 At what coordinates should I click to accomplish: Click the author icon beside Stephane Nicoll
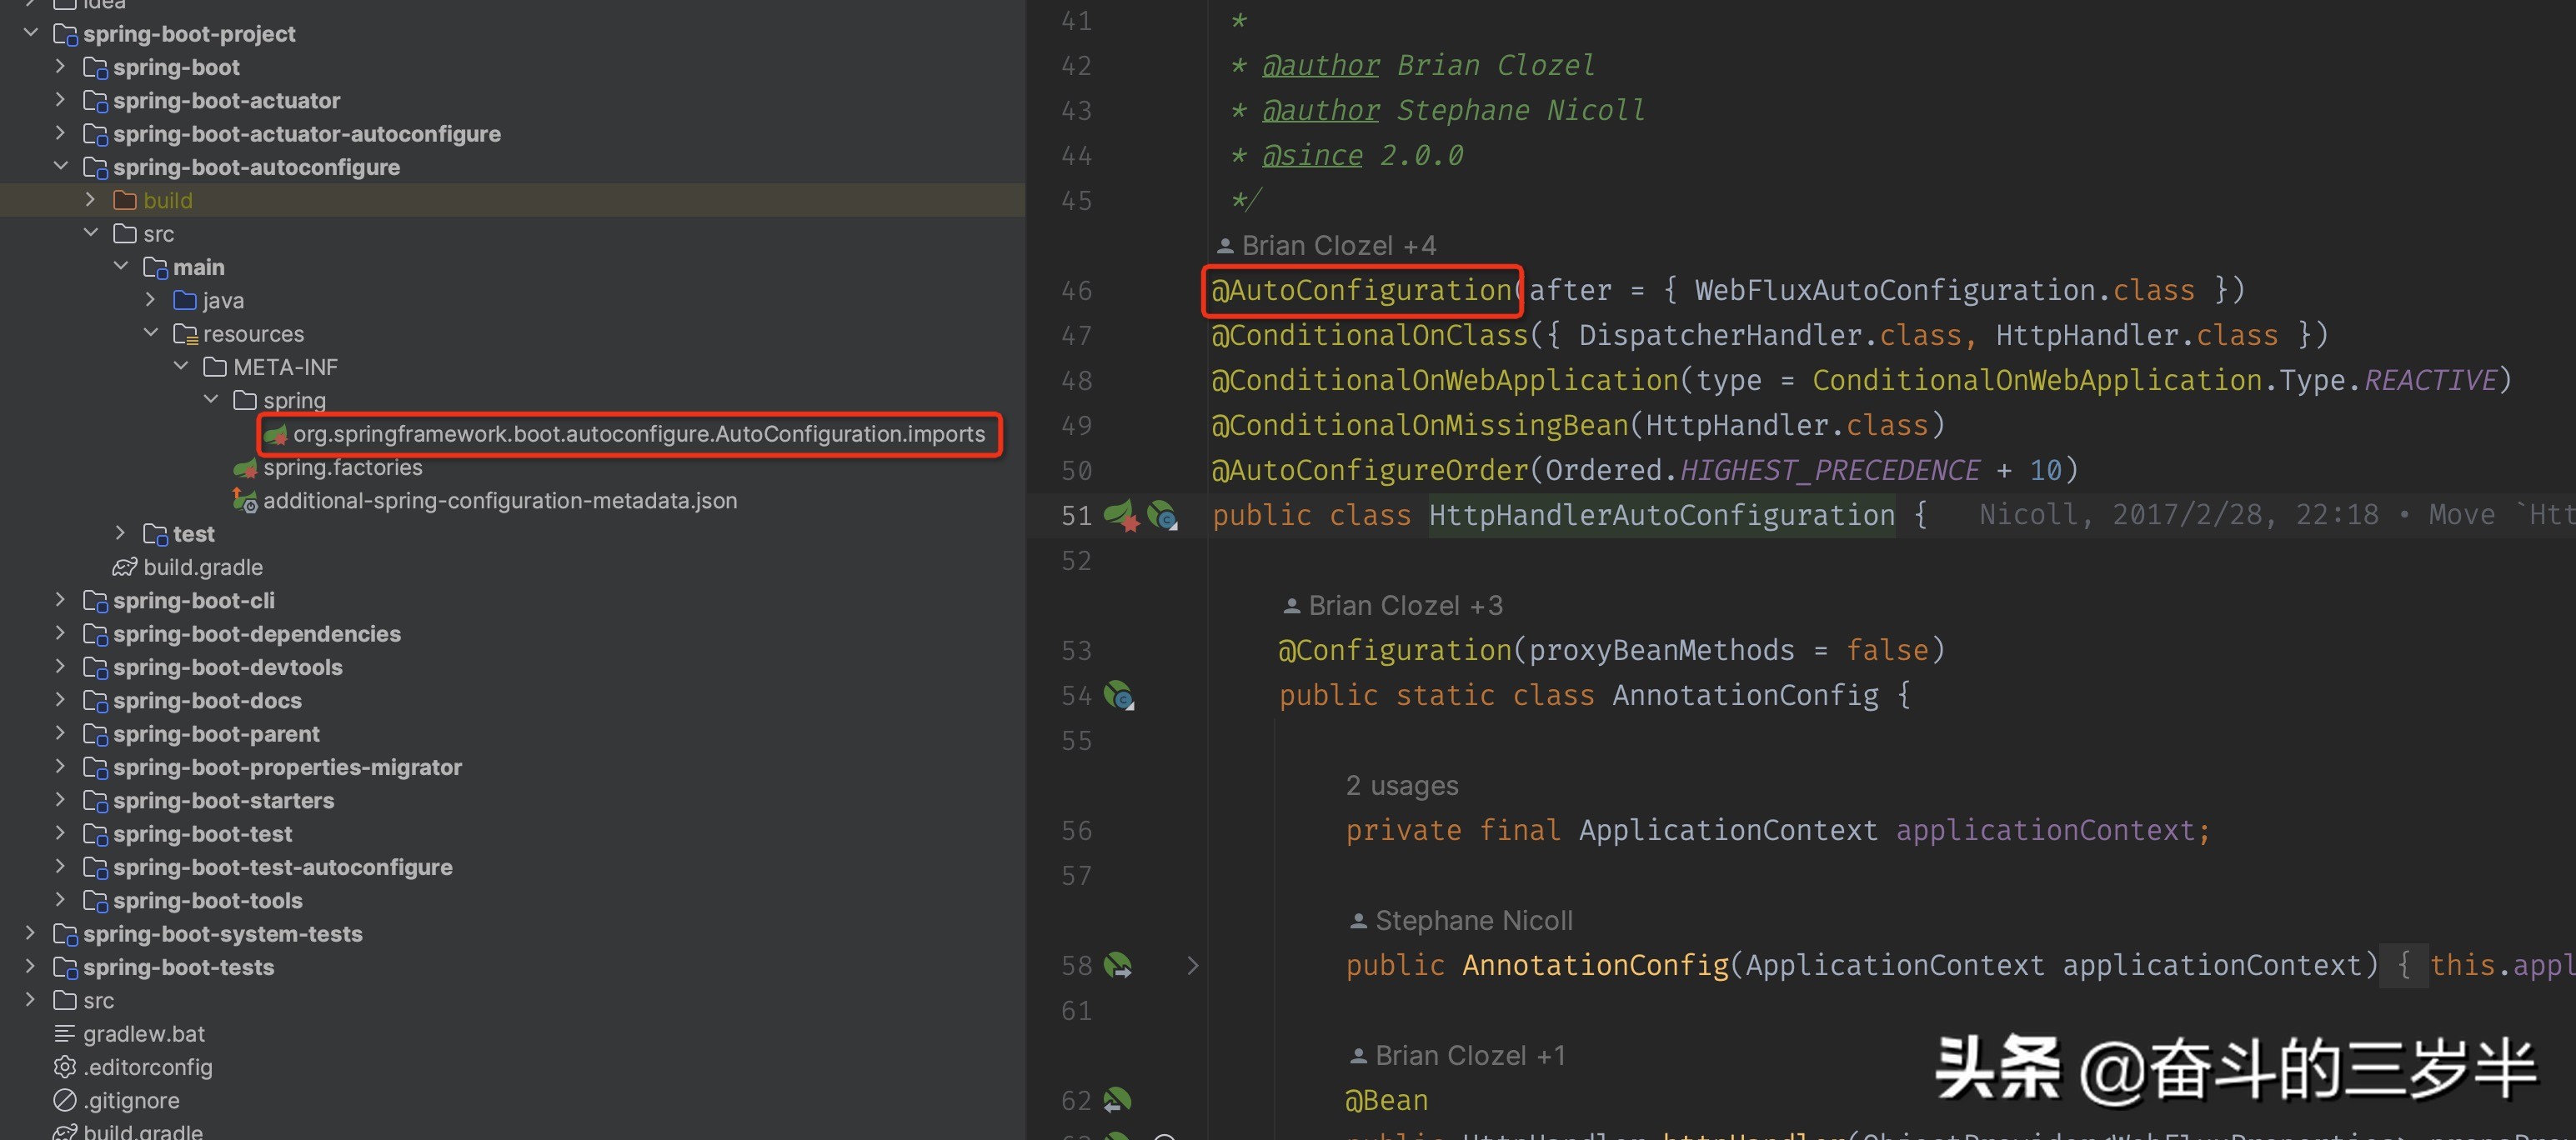click(x=1358, y=921)
